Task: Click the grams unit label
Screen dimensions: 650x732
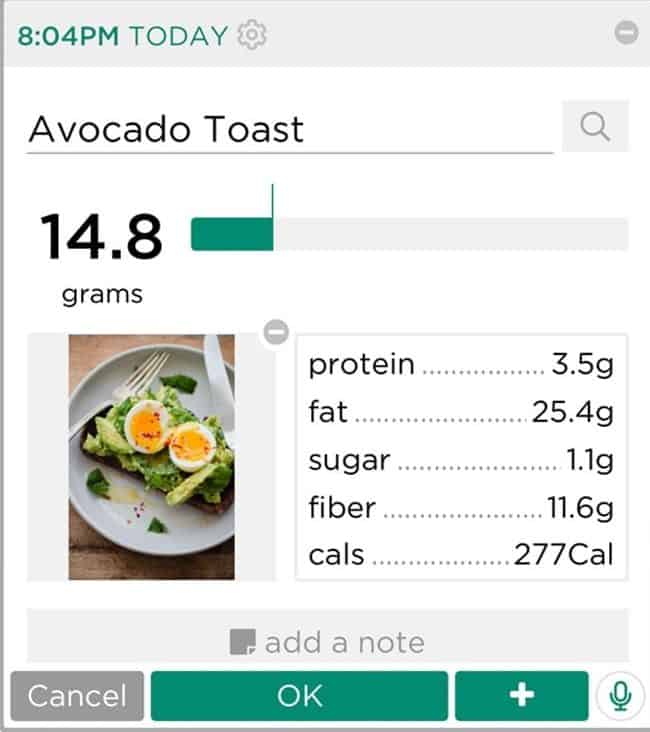Action: point(102,295)
